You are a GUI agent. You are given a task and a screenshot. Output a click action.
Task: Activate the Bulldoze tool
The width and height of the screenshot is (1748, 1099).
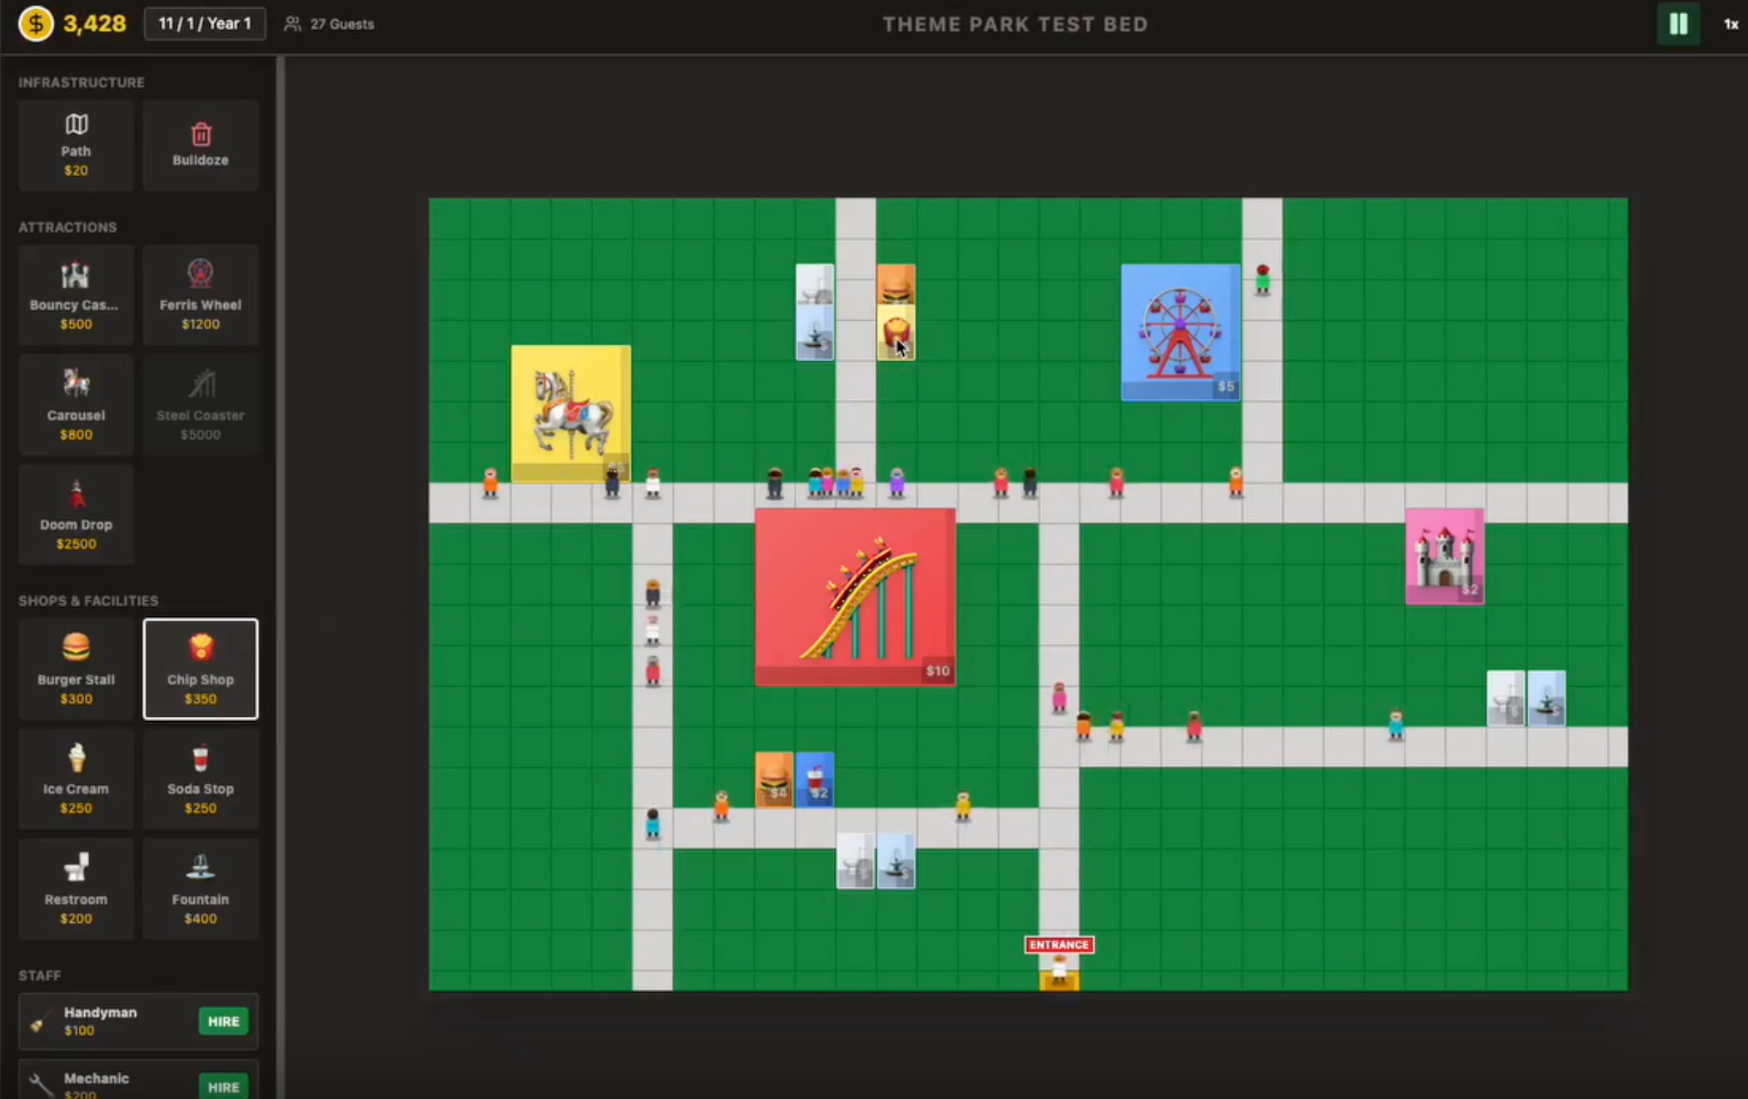[x=200, y=145]
